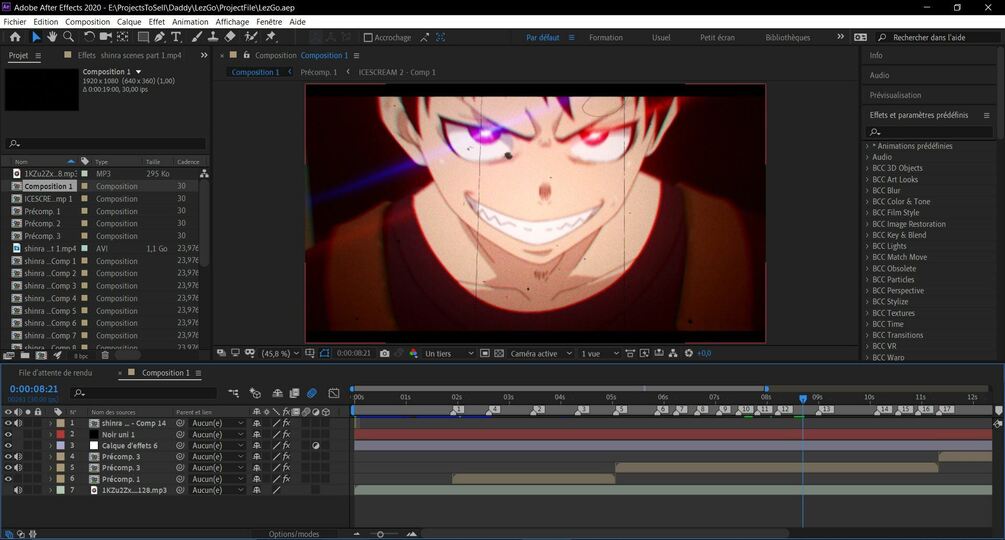1005x540 pixels.
Task: Click the composition mini-flowchart icon in timeline
Action: [x=233, y=393]
